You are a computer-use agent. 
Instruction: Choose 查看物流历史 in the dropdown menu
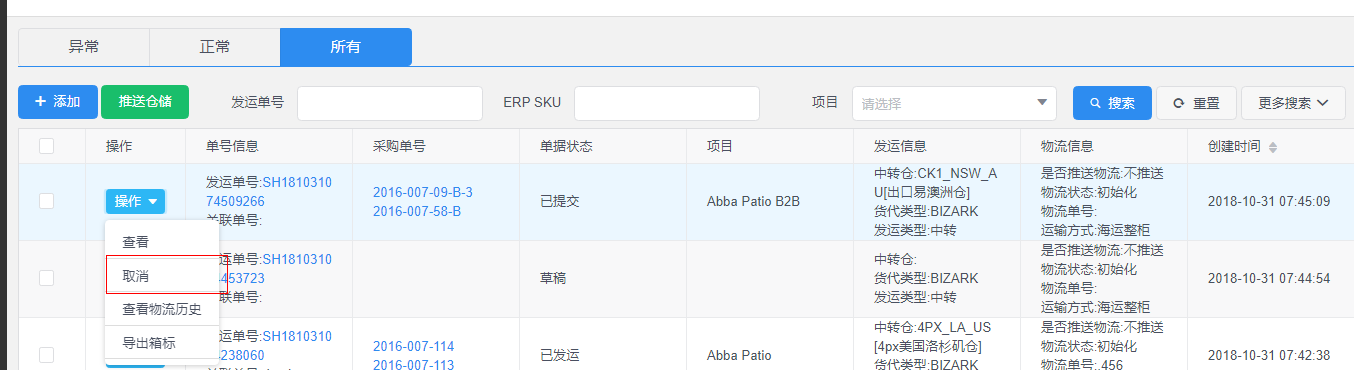162,309
